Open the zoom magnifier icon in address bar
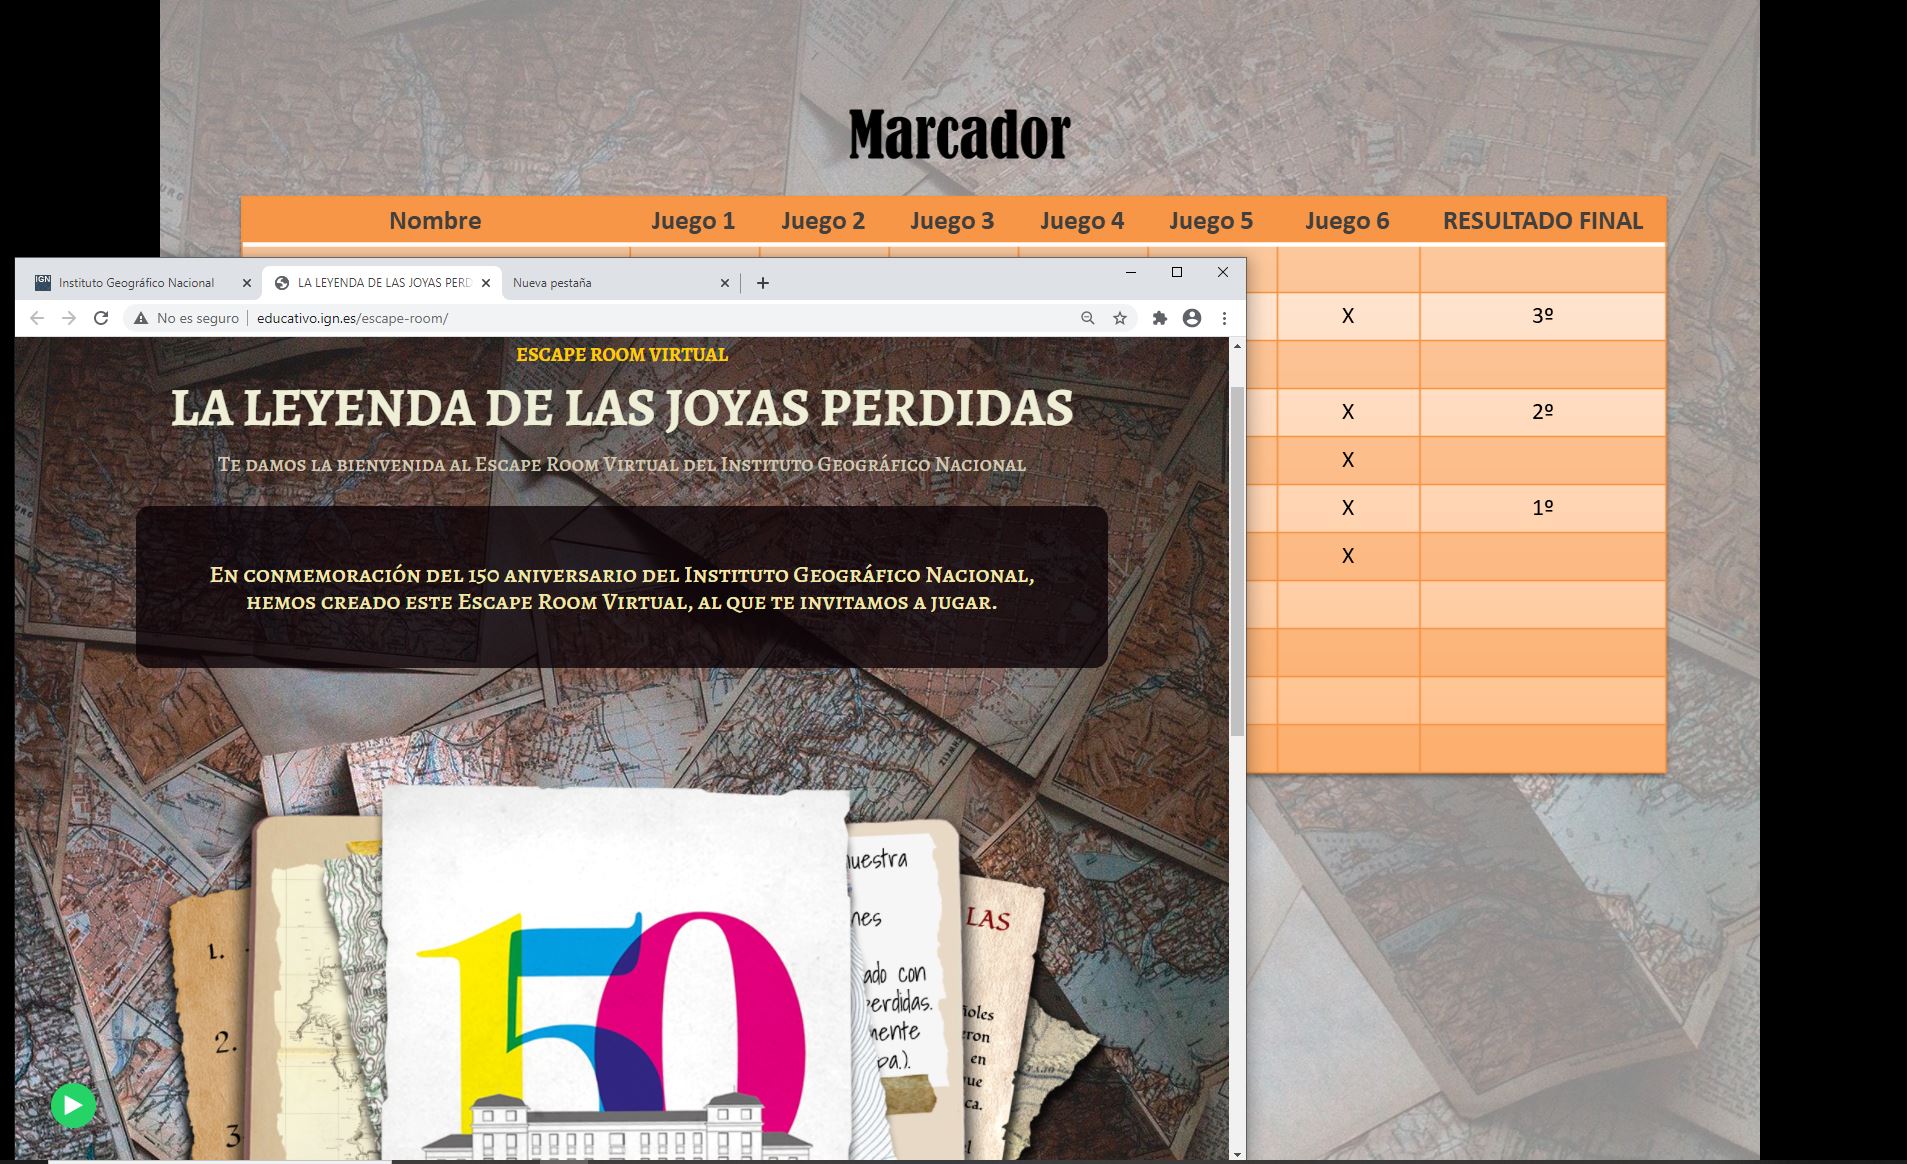 click(1087, 318)
